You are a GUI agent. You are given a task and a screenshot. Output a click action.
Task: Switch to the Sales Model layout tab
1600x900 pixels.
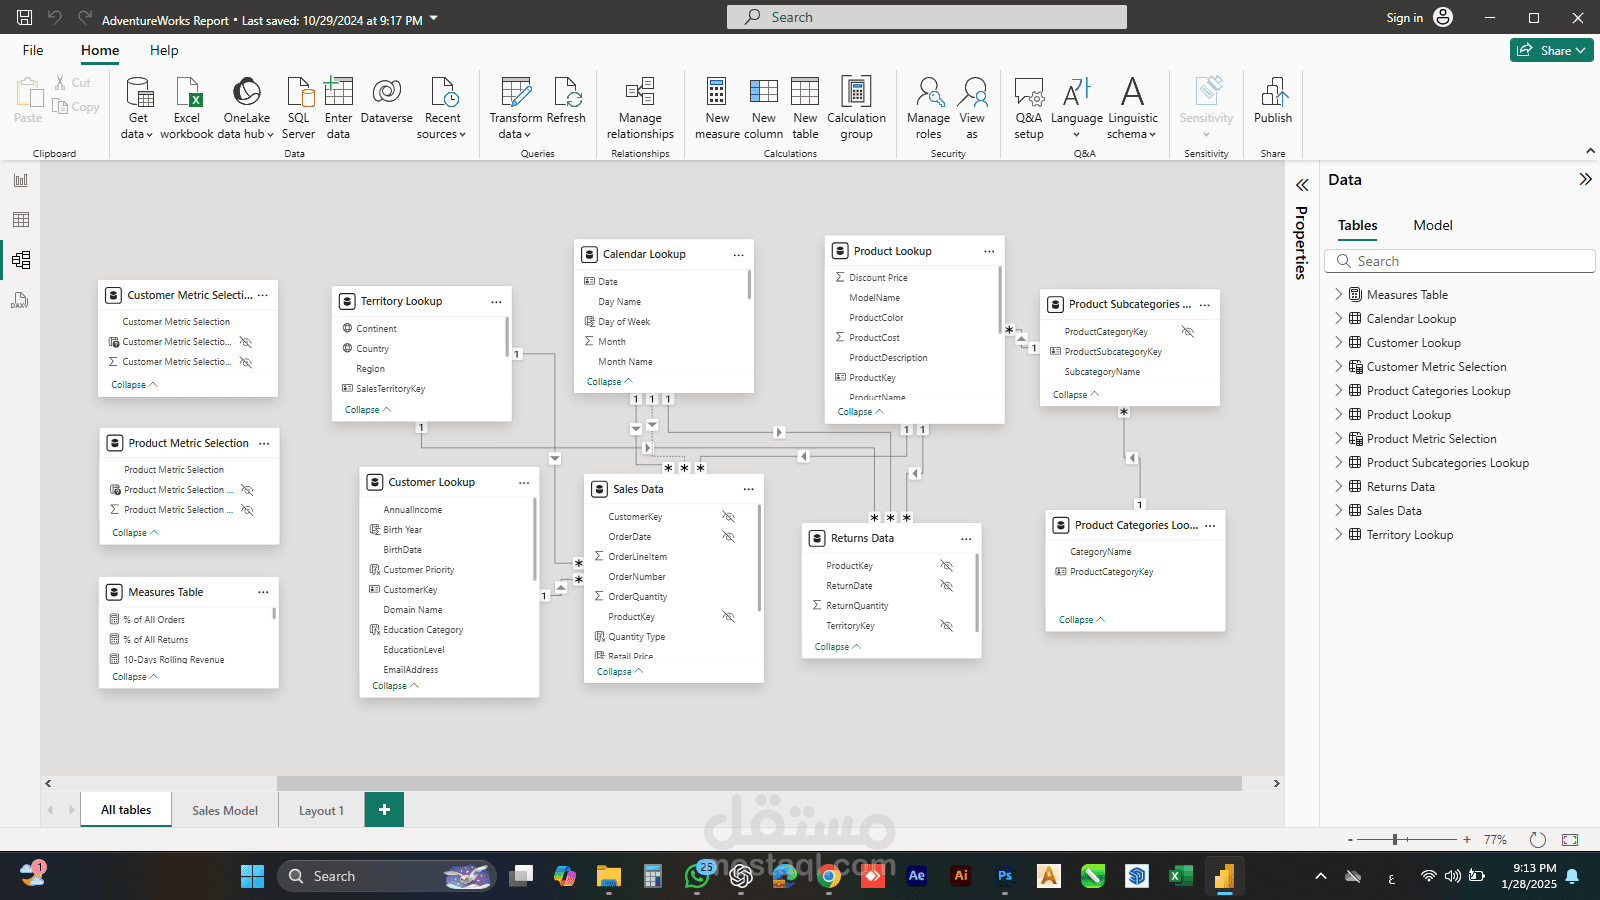coord(225,810)
